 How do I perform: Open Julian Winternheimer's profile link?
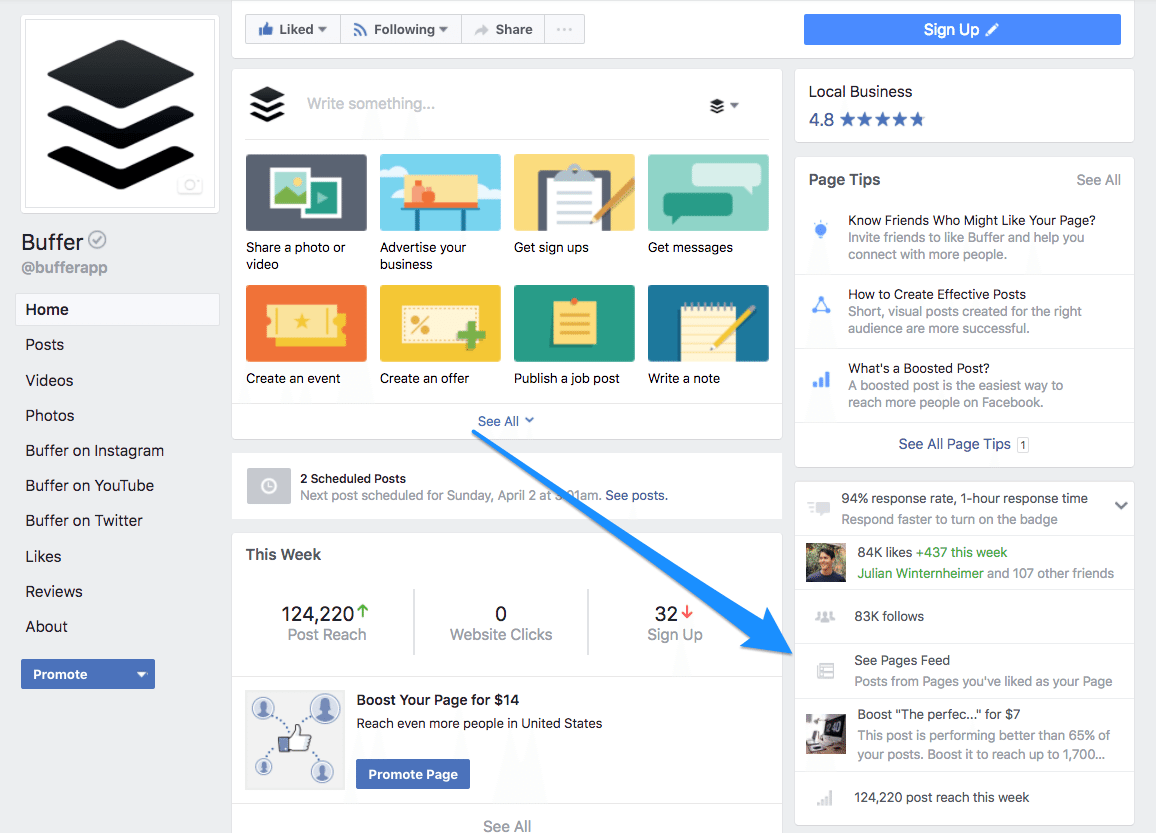(920, 573)
